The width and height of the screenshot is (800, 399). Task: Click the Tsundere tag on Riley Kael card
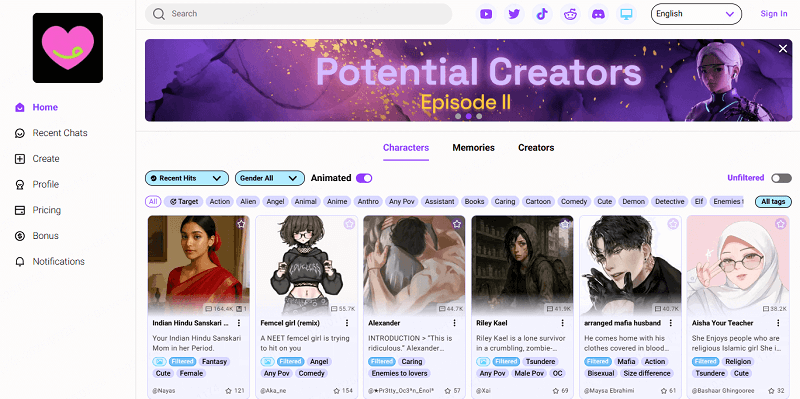point(540,361)
